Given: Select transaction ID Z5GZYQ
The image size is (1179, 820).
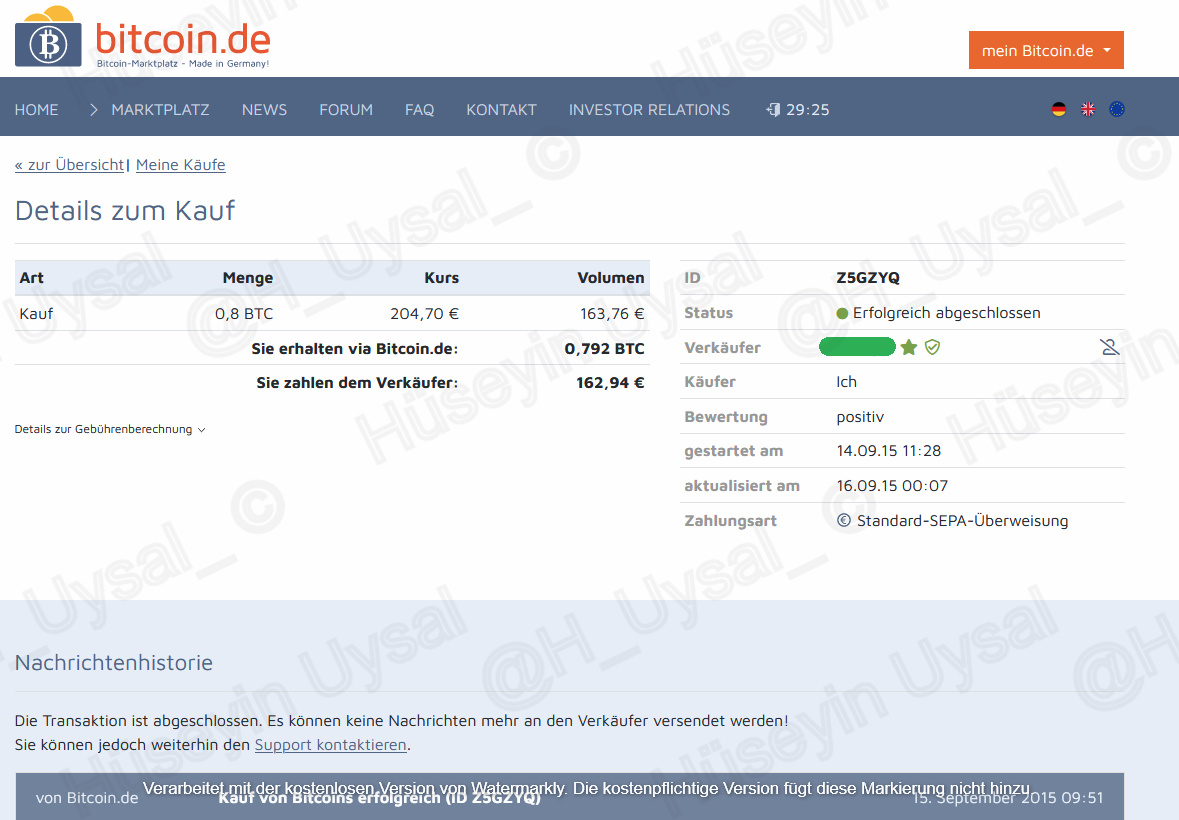Looking at the screenshot, I should (868, 278).
